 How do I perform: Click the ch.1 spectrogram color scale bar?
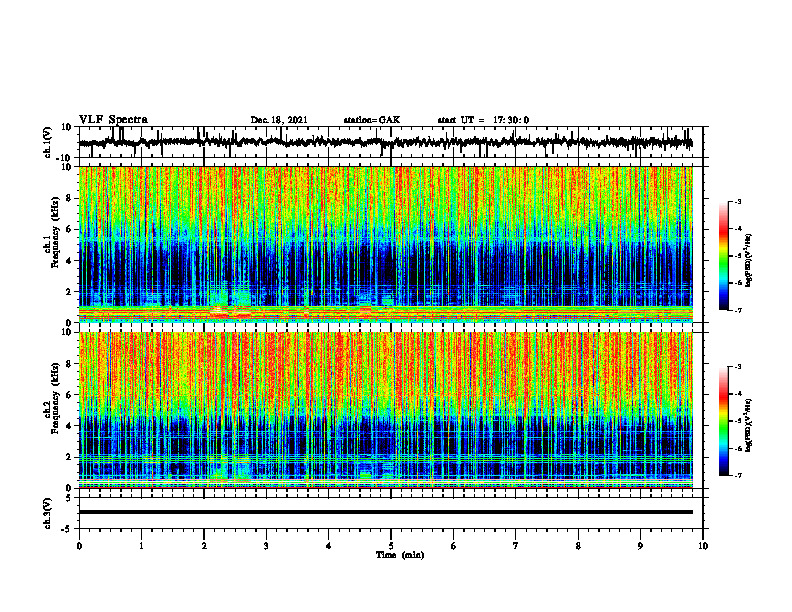tap(724, 256)
